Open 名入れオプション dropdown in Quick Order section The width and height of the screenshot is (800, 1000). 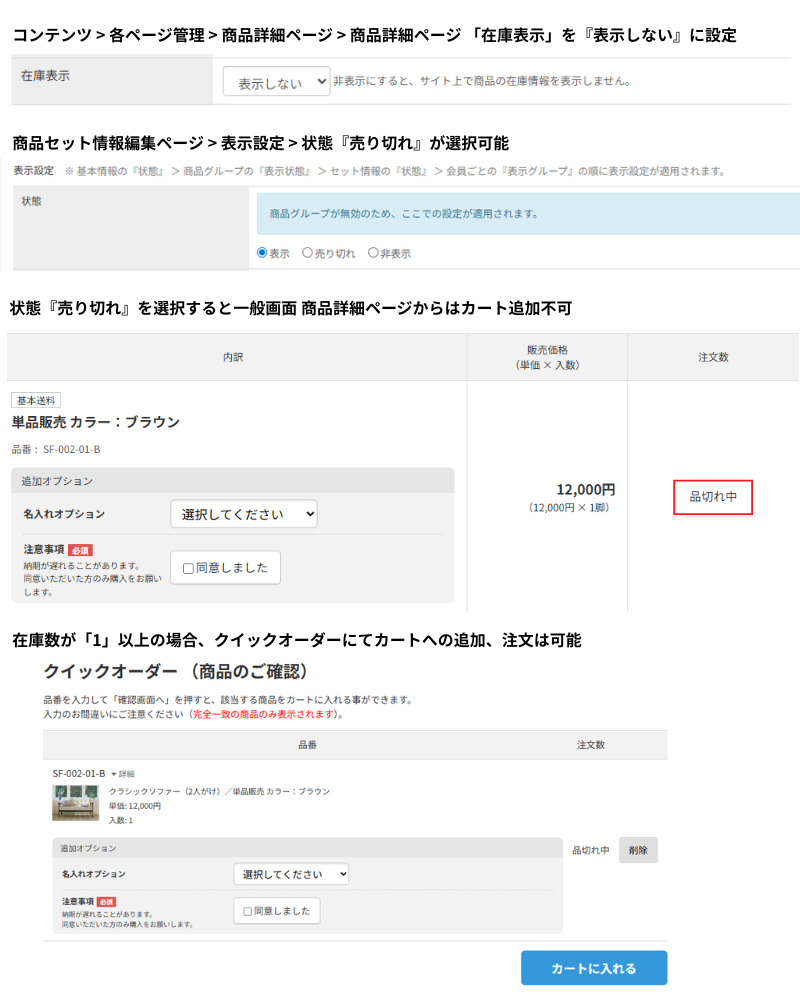point(291,874)
